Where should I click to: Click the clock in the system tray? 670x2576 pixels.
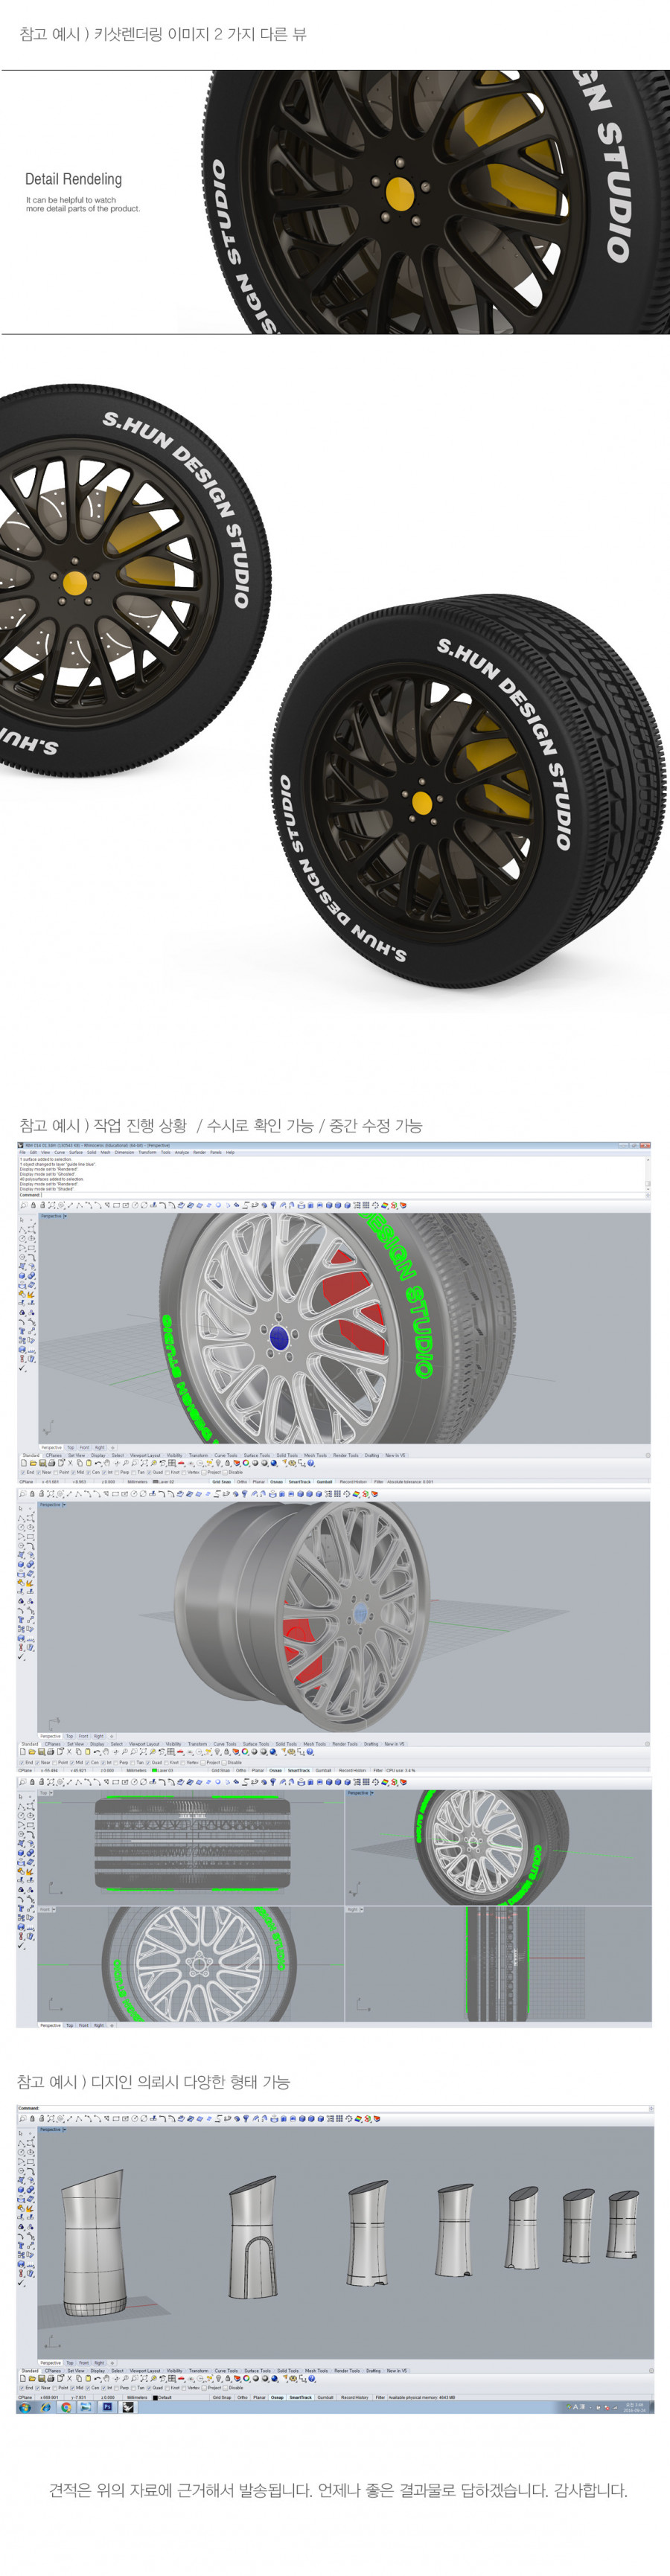coord(635,2407)
